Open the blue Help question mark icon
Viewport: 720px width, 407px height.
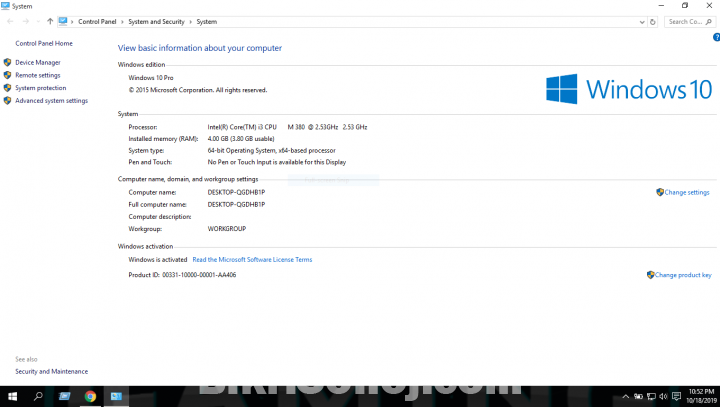click(x=716, y=38)
